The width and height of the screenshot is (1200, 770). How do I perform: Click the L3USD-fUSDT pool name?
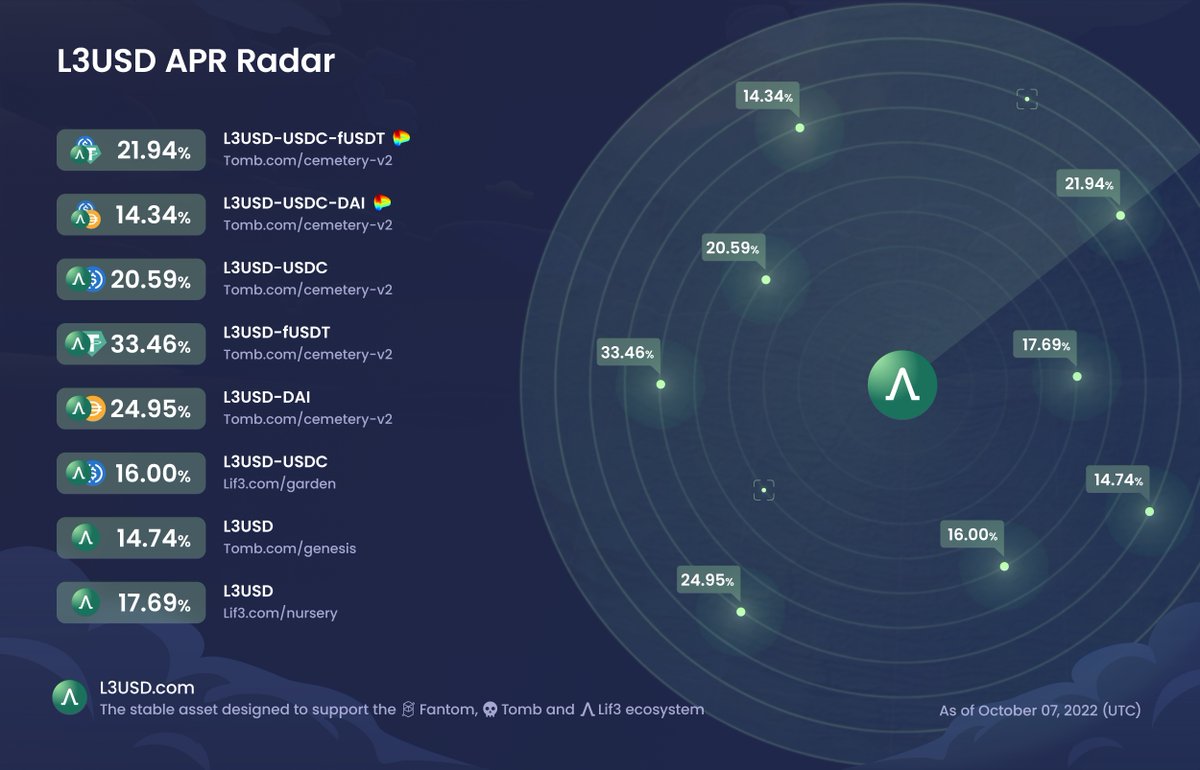[277, 332]
